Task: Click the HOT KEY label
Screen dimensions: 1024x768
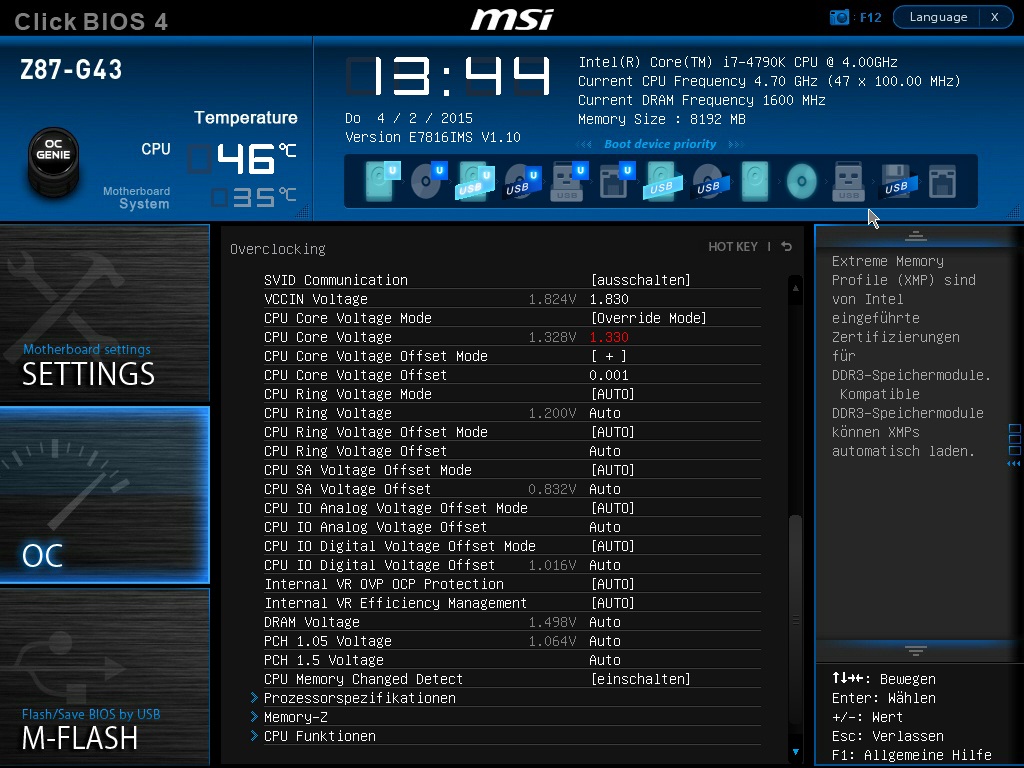Action: 733,246
